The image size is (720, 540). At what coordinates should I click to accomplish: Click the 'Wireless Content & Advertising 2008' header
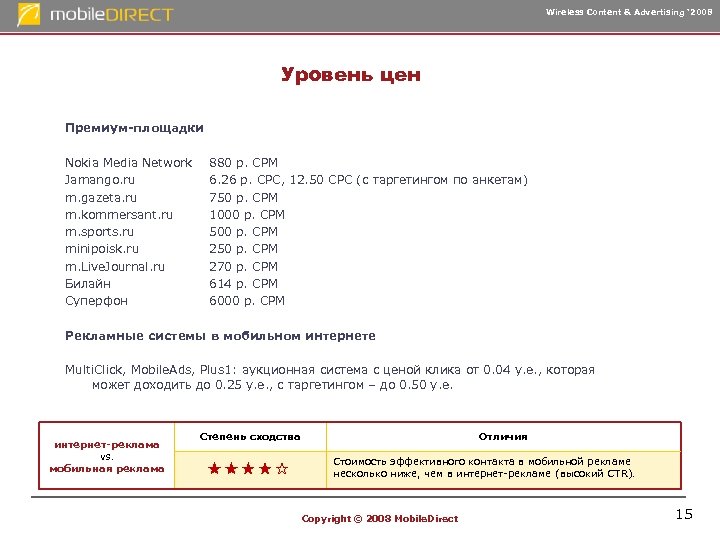tap(629, 12)
